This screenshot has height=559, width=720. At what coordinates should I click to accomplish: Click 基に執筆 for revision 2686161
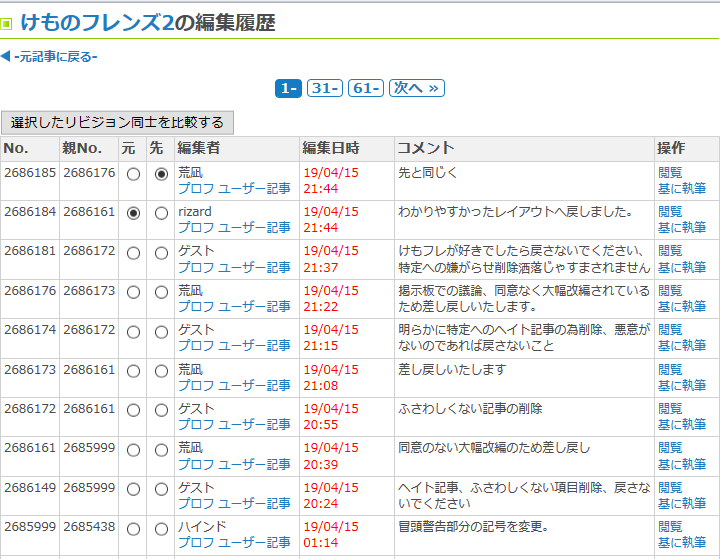pos(682,464)
